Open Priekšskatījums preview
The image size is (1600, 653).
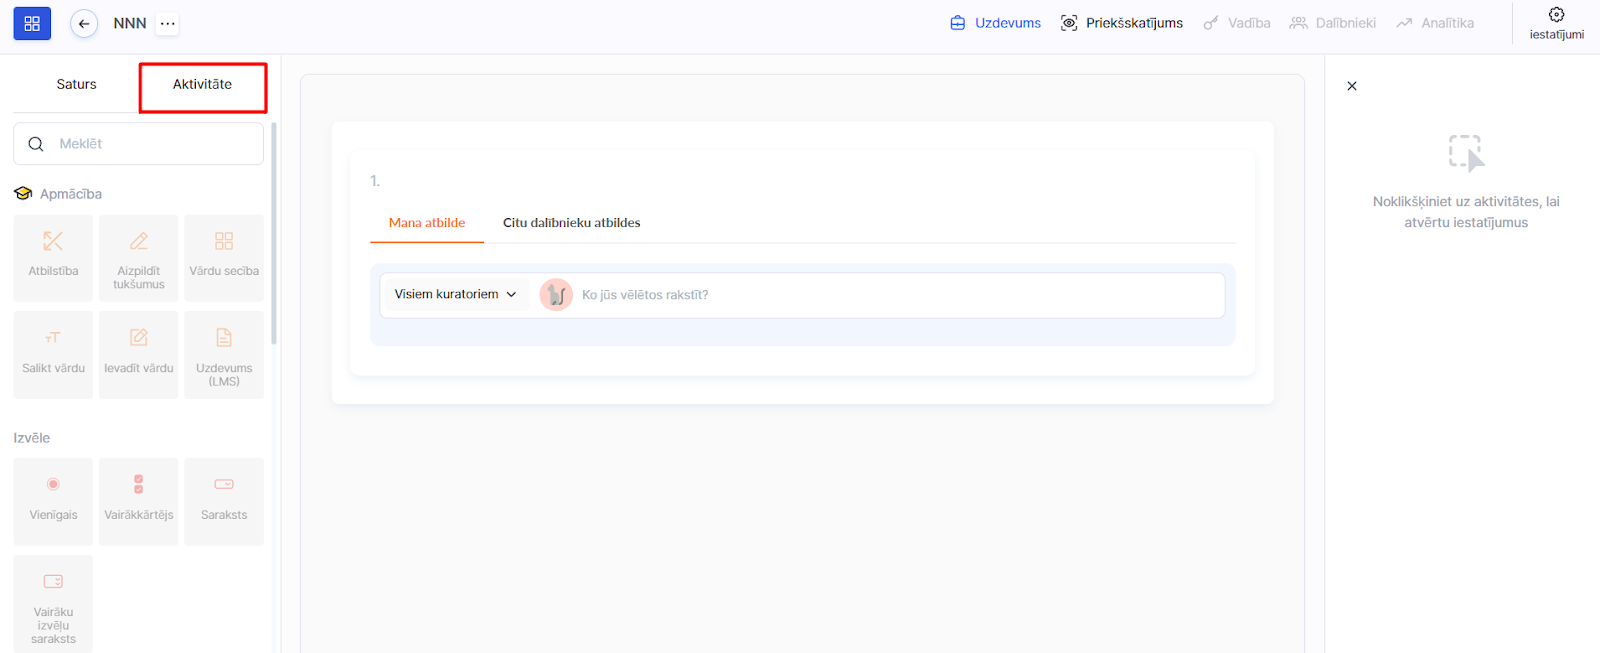point(1122,23)
